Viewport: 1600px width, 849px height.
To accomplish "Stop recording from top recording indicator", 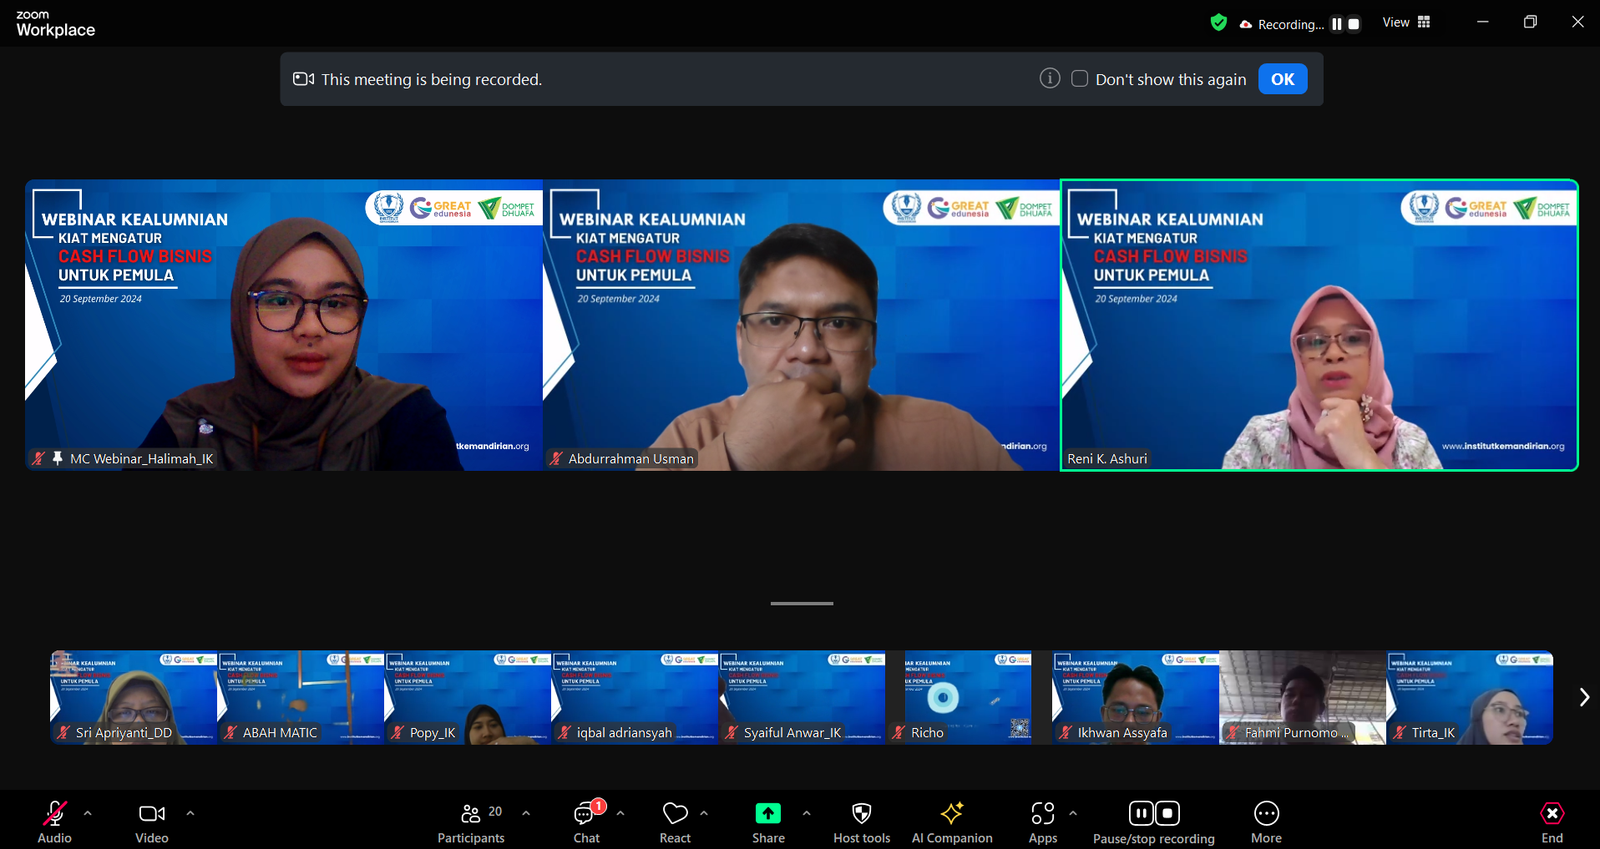I will 1354,24.
